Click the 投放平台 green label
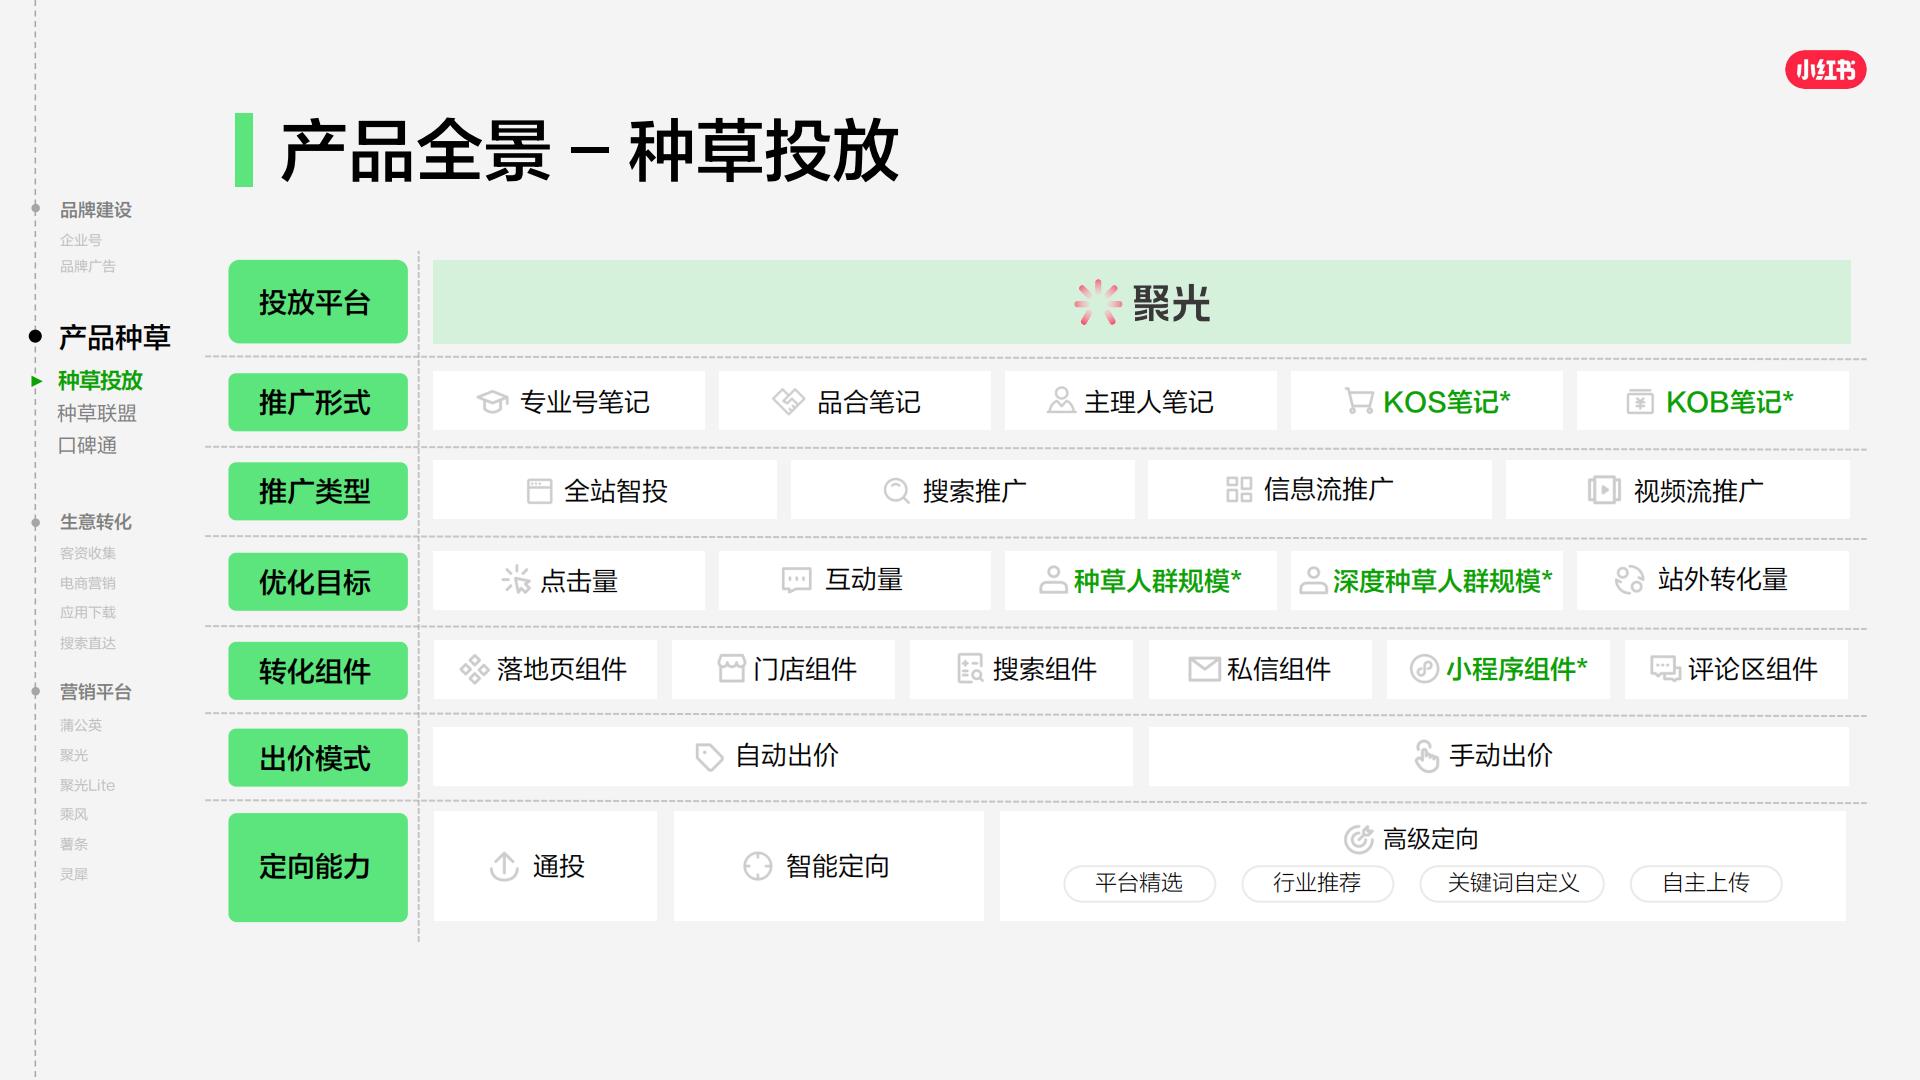The width and height of the screenshot is (1920, 1080). [318, 302]
